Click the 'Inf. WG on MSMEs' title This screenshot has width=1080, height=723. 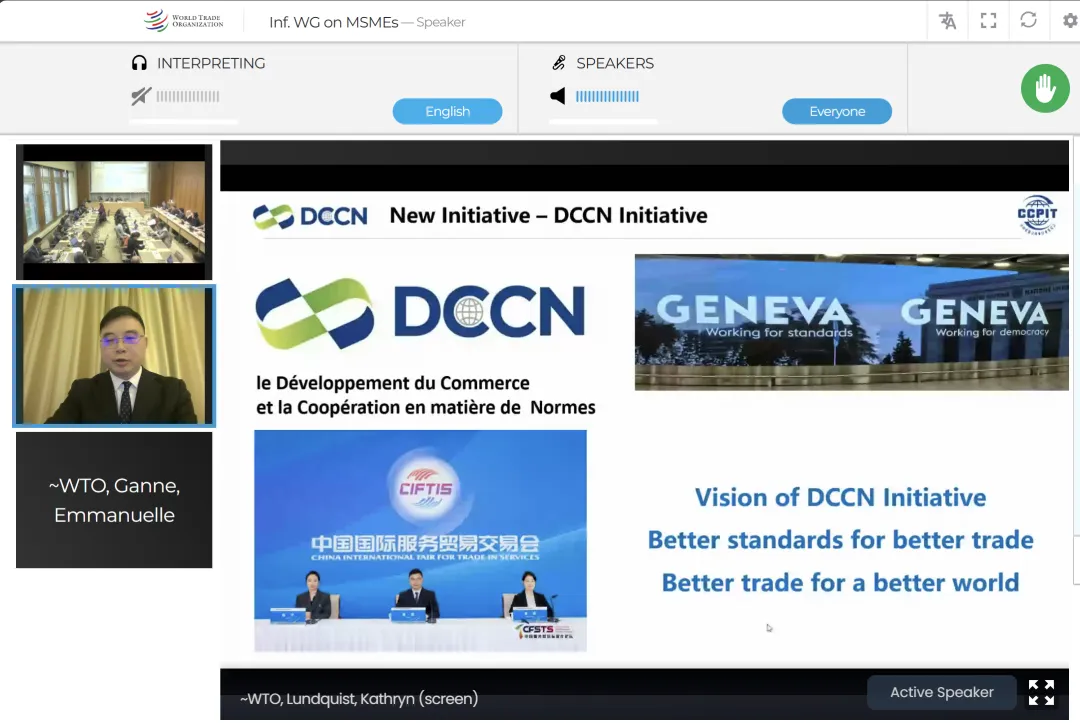333,22
